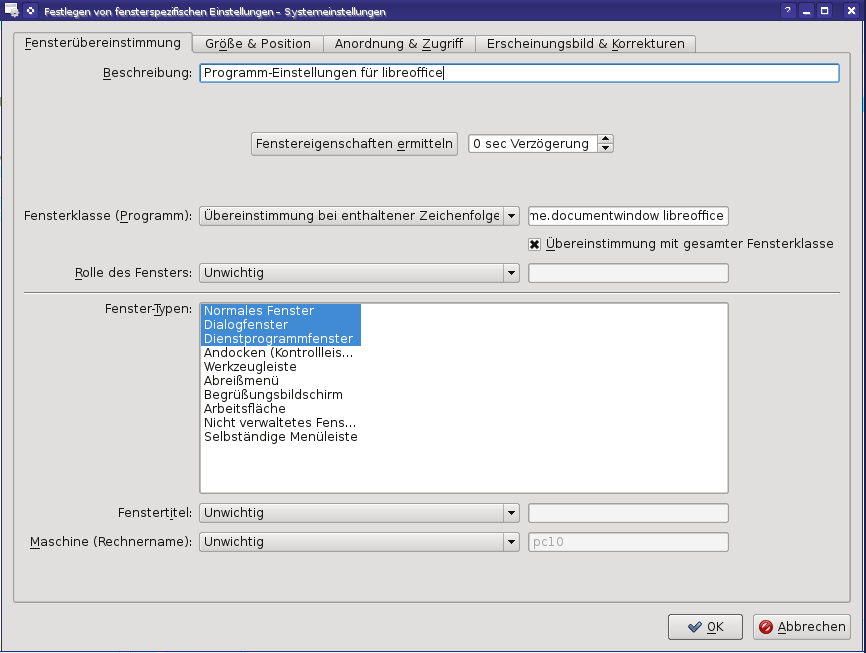Screen dimensions: 866x653
Task: Go to Erscheinungsbild & Korrekturen tab
Action: click(x=585, y=44)
